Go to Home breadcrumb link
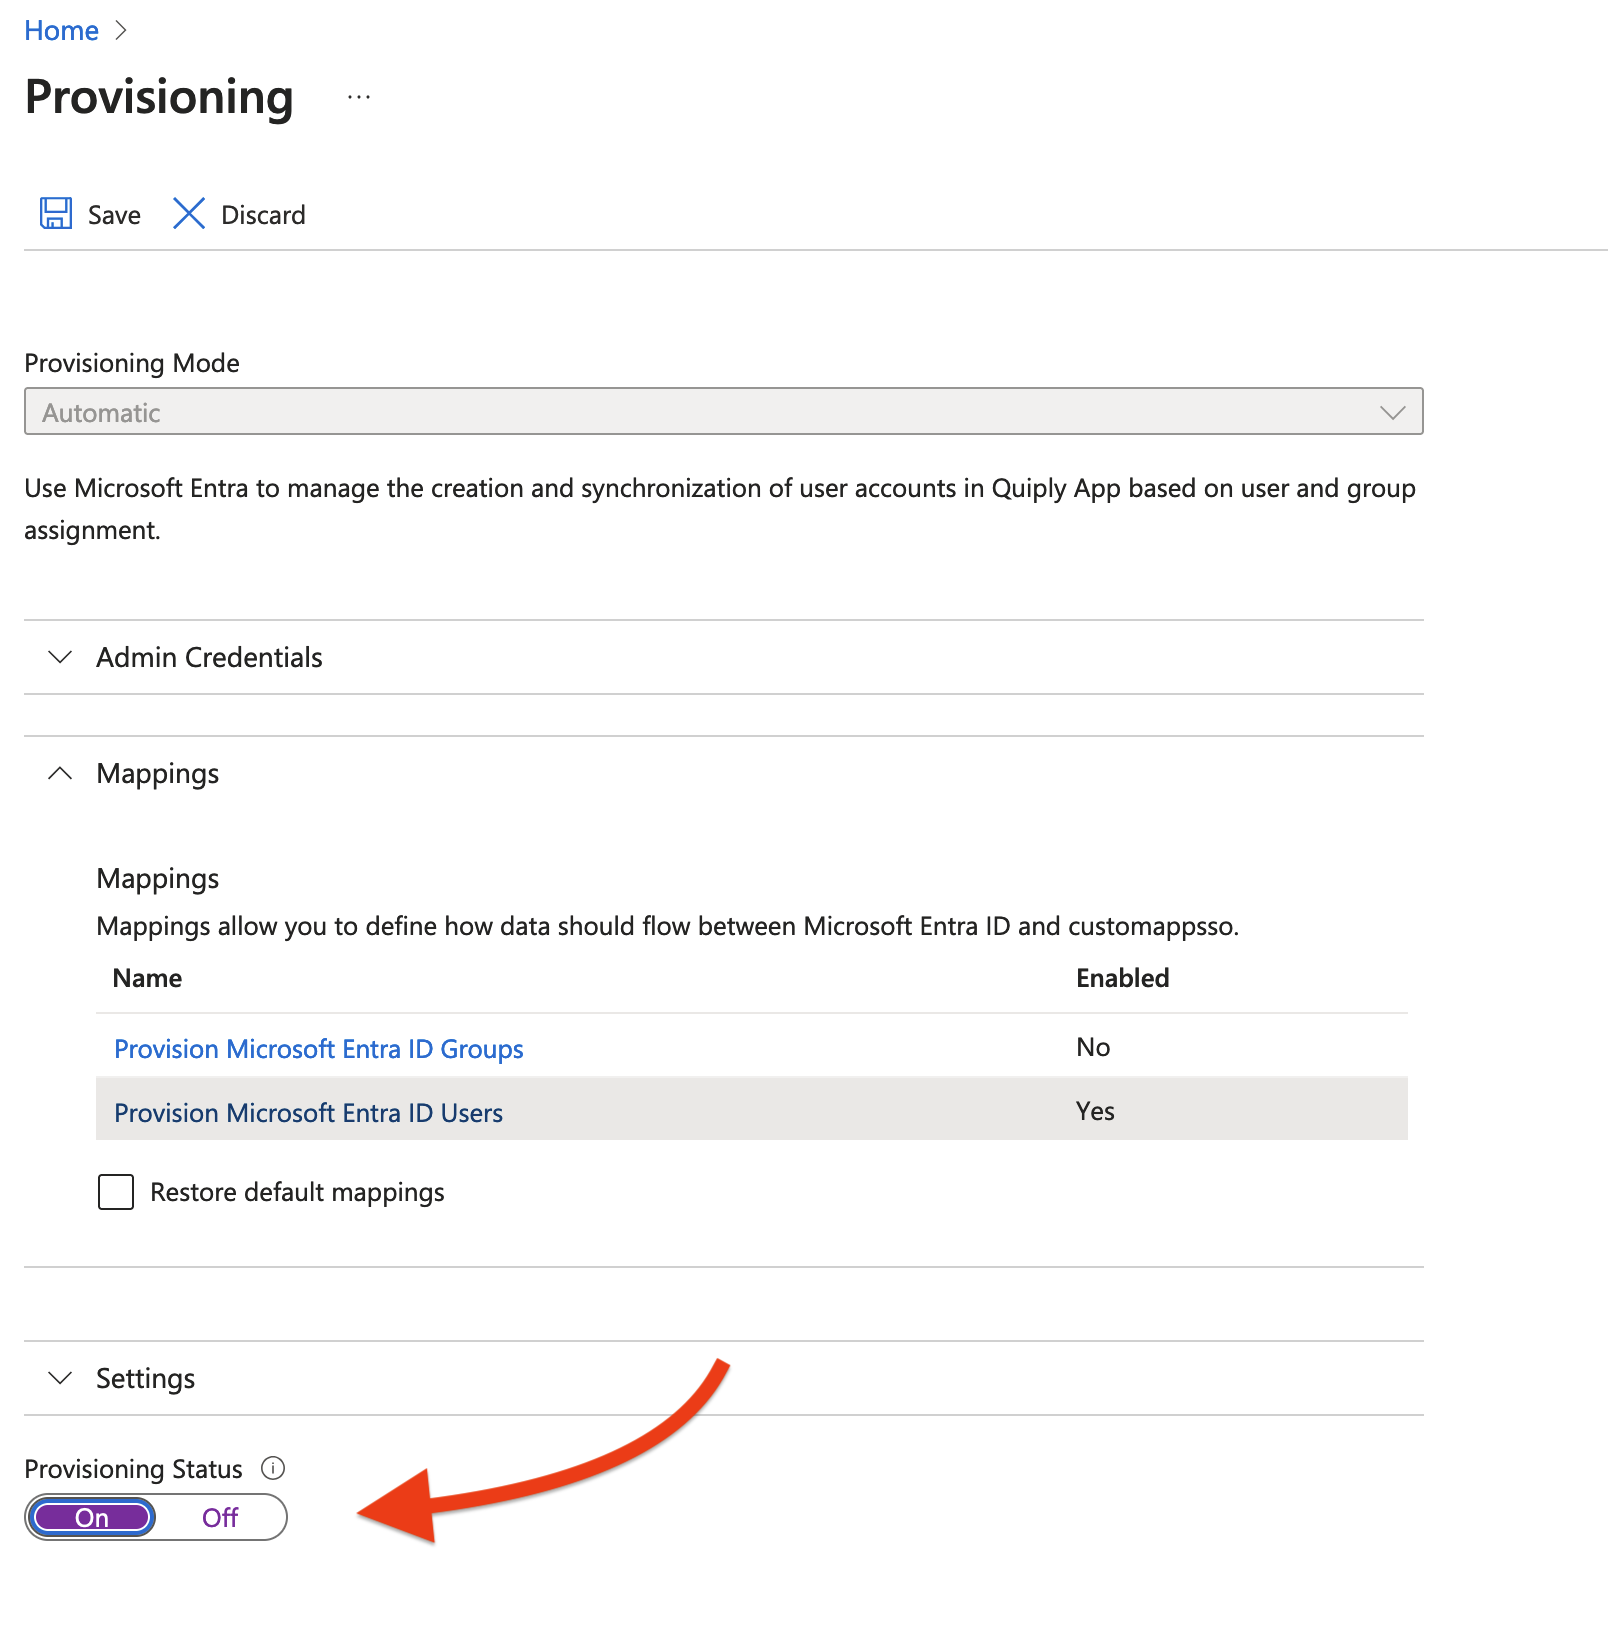The width and height of the screenshot is (1608, 1648). (x=61, y=31)
